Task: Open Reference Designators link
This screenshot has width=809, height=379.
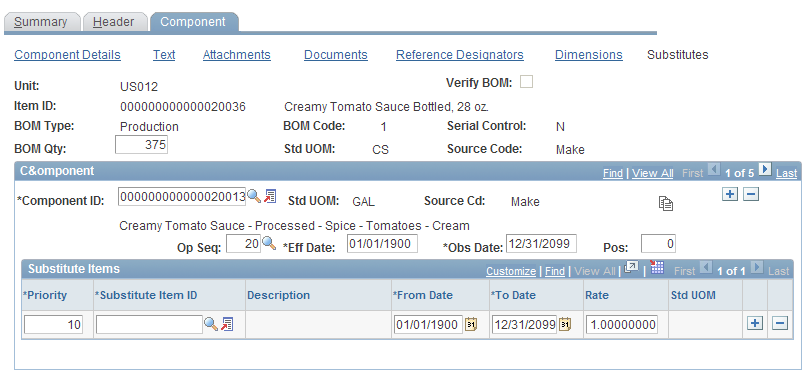Action: [x=460, y=55]
